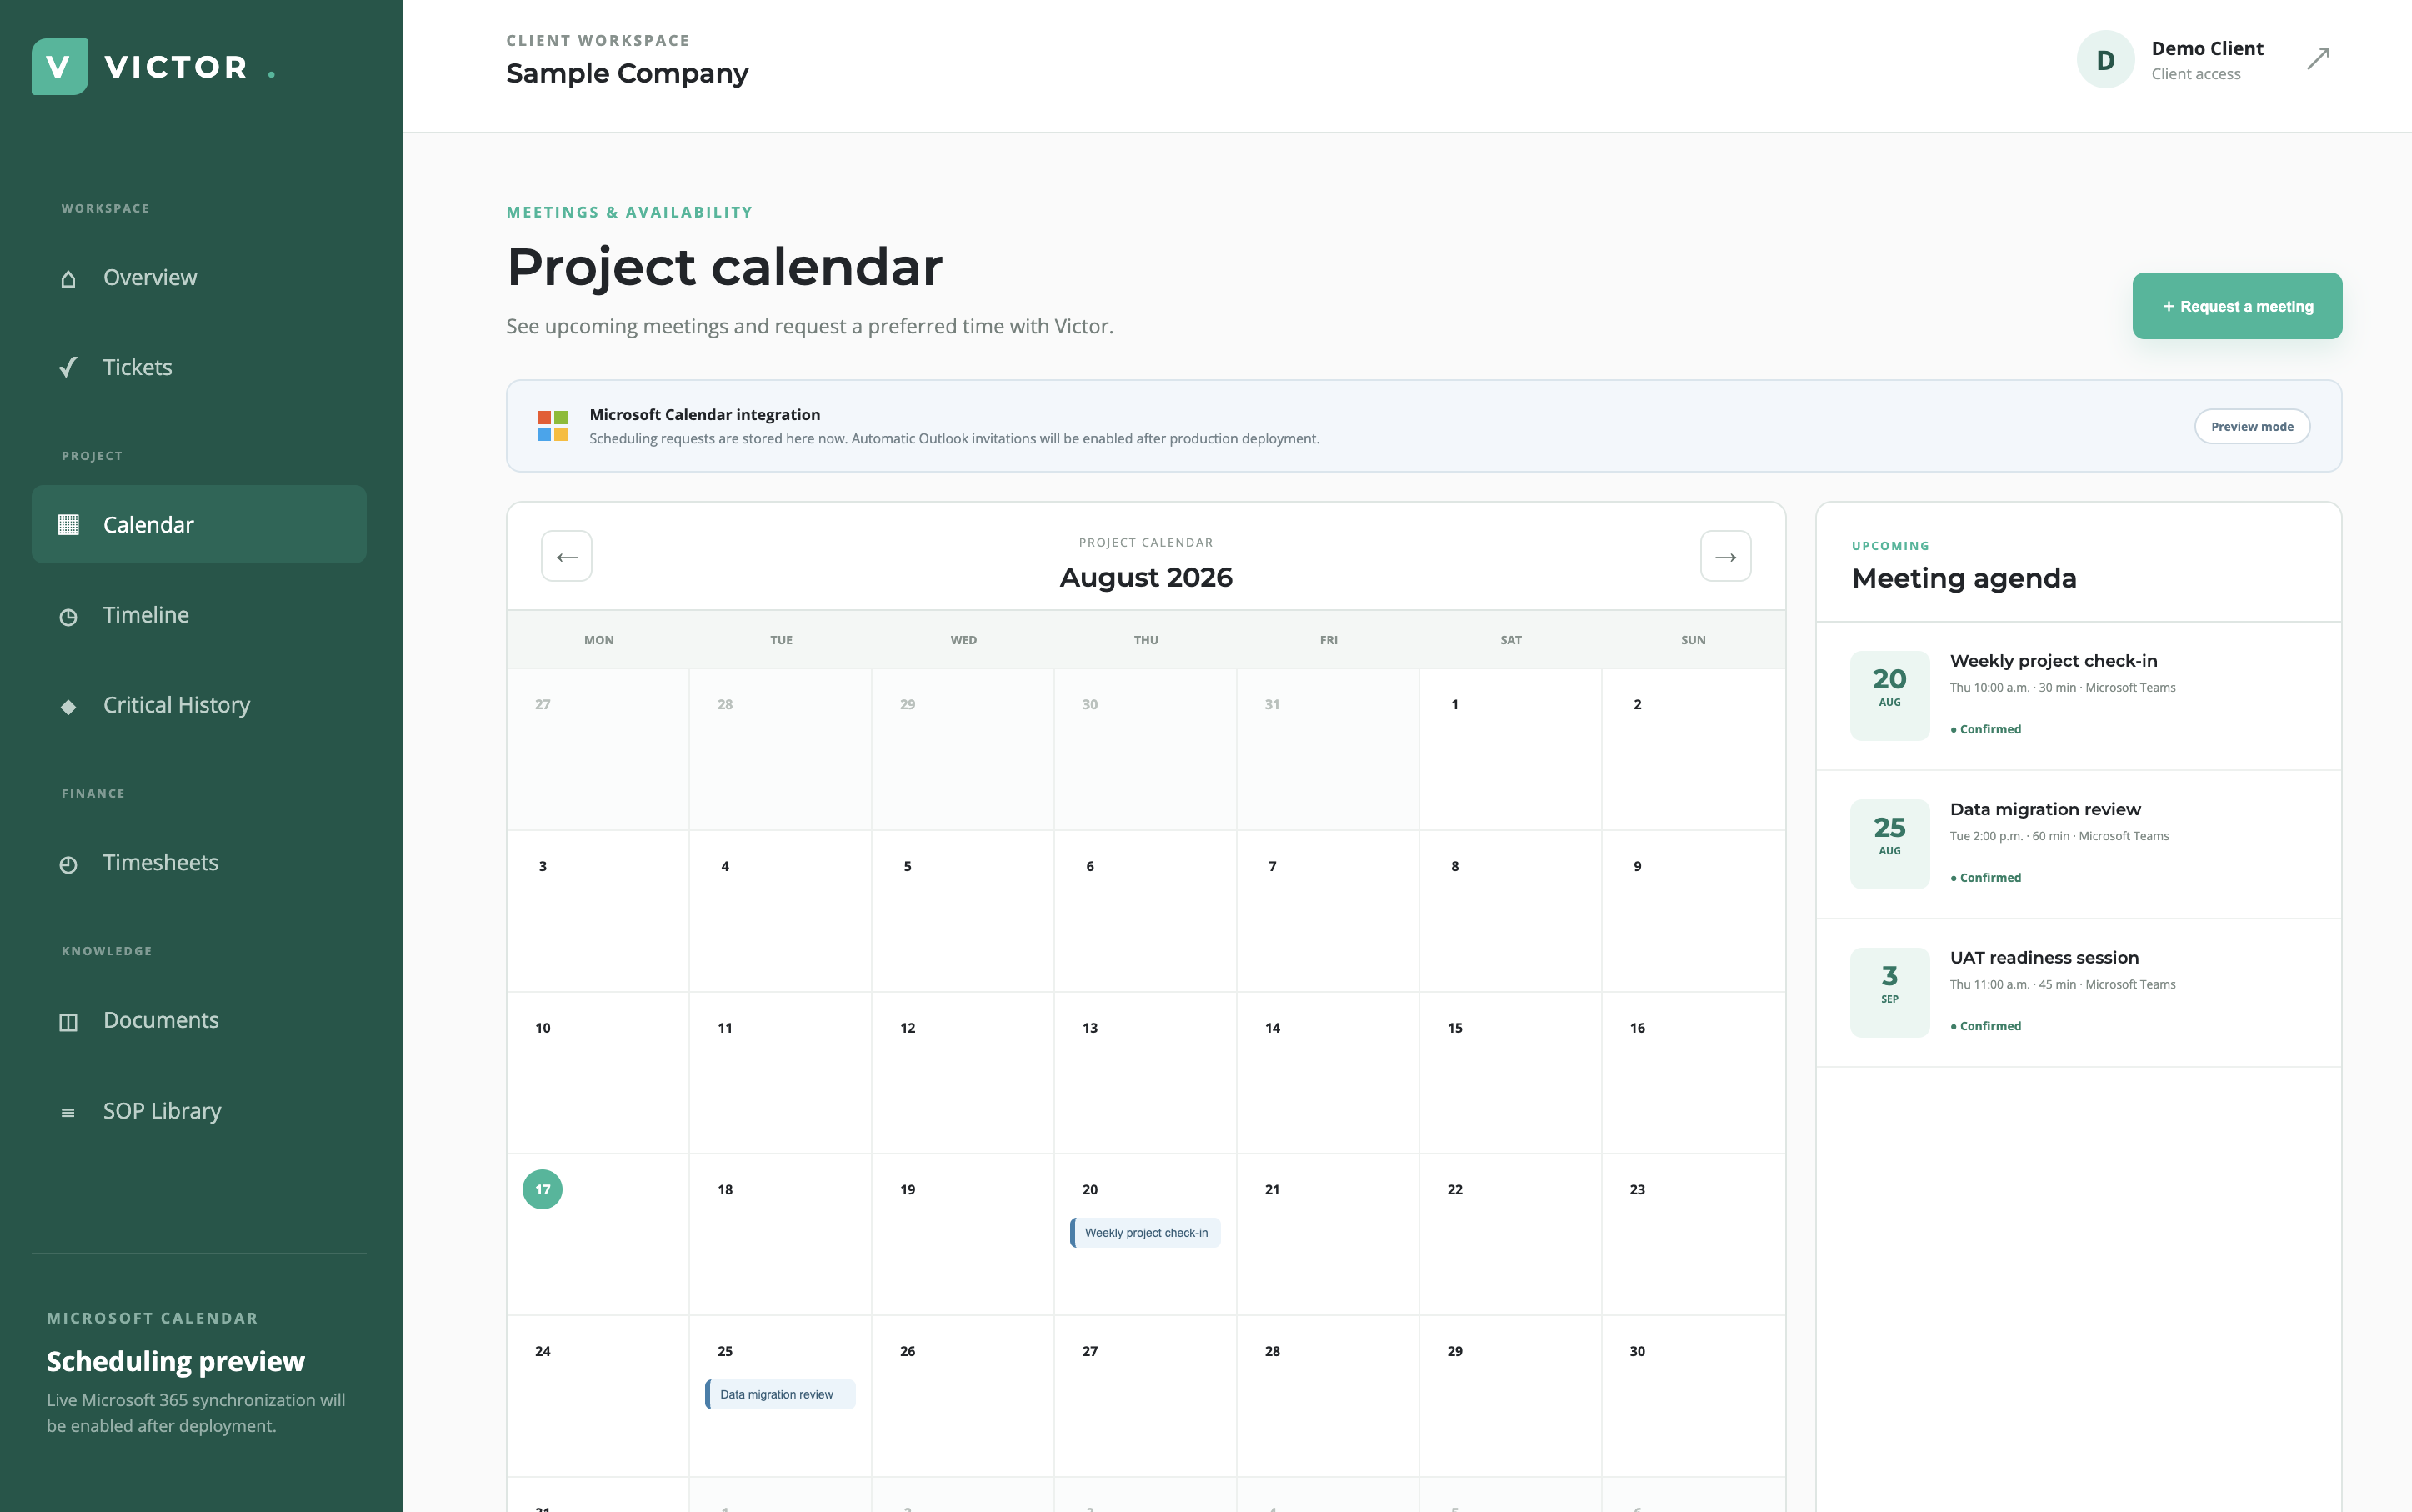2412x1512 pixels.
Task: Select August 16 on the calendar
Action: pyautogui.click(x=1693, y=1073)
